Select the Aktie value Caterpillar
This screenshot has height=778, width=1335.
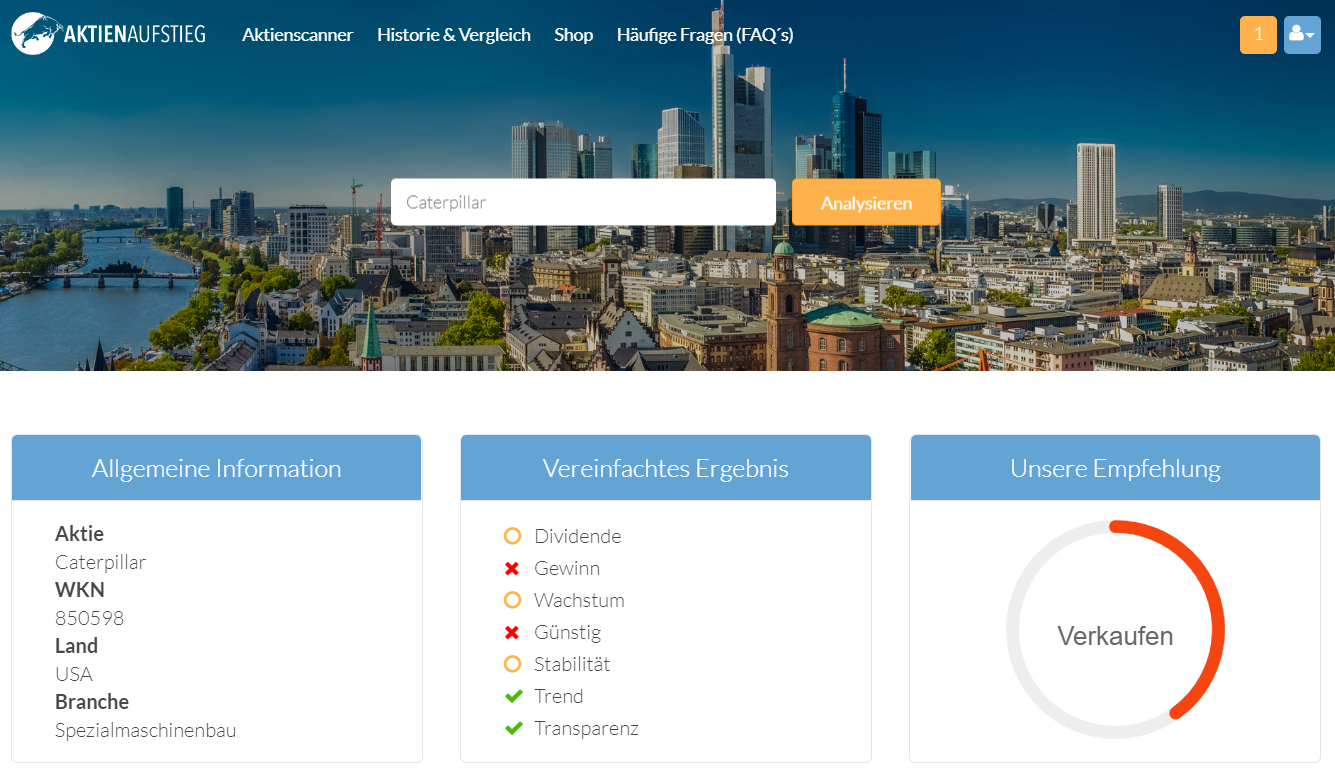coord(100,562)
